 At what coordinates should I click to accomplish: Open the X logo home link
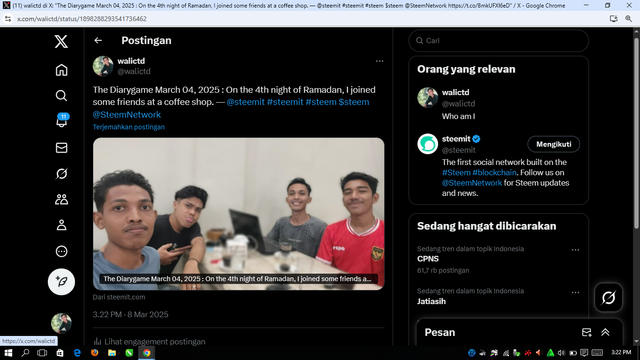click(x=61, y=41)
